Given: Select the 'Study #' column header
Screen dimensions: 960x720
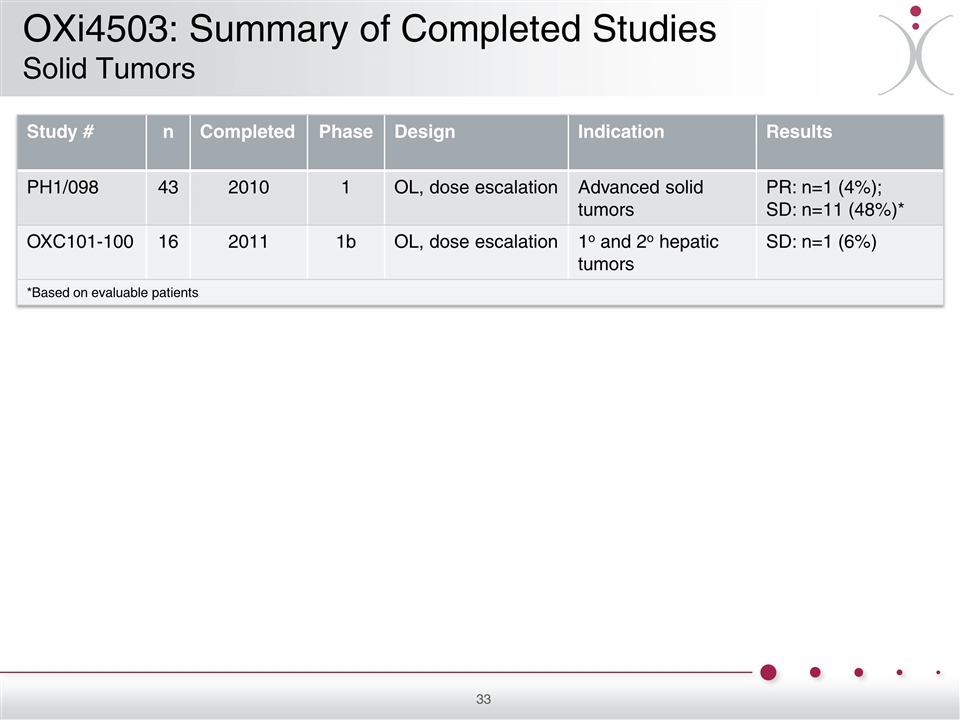Looking at the screenshot, I should [x=61, y=132].
